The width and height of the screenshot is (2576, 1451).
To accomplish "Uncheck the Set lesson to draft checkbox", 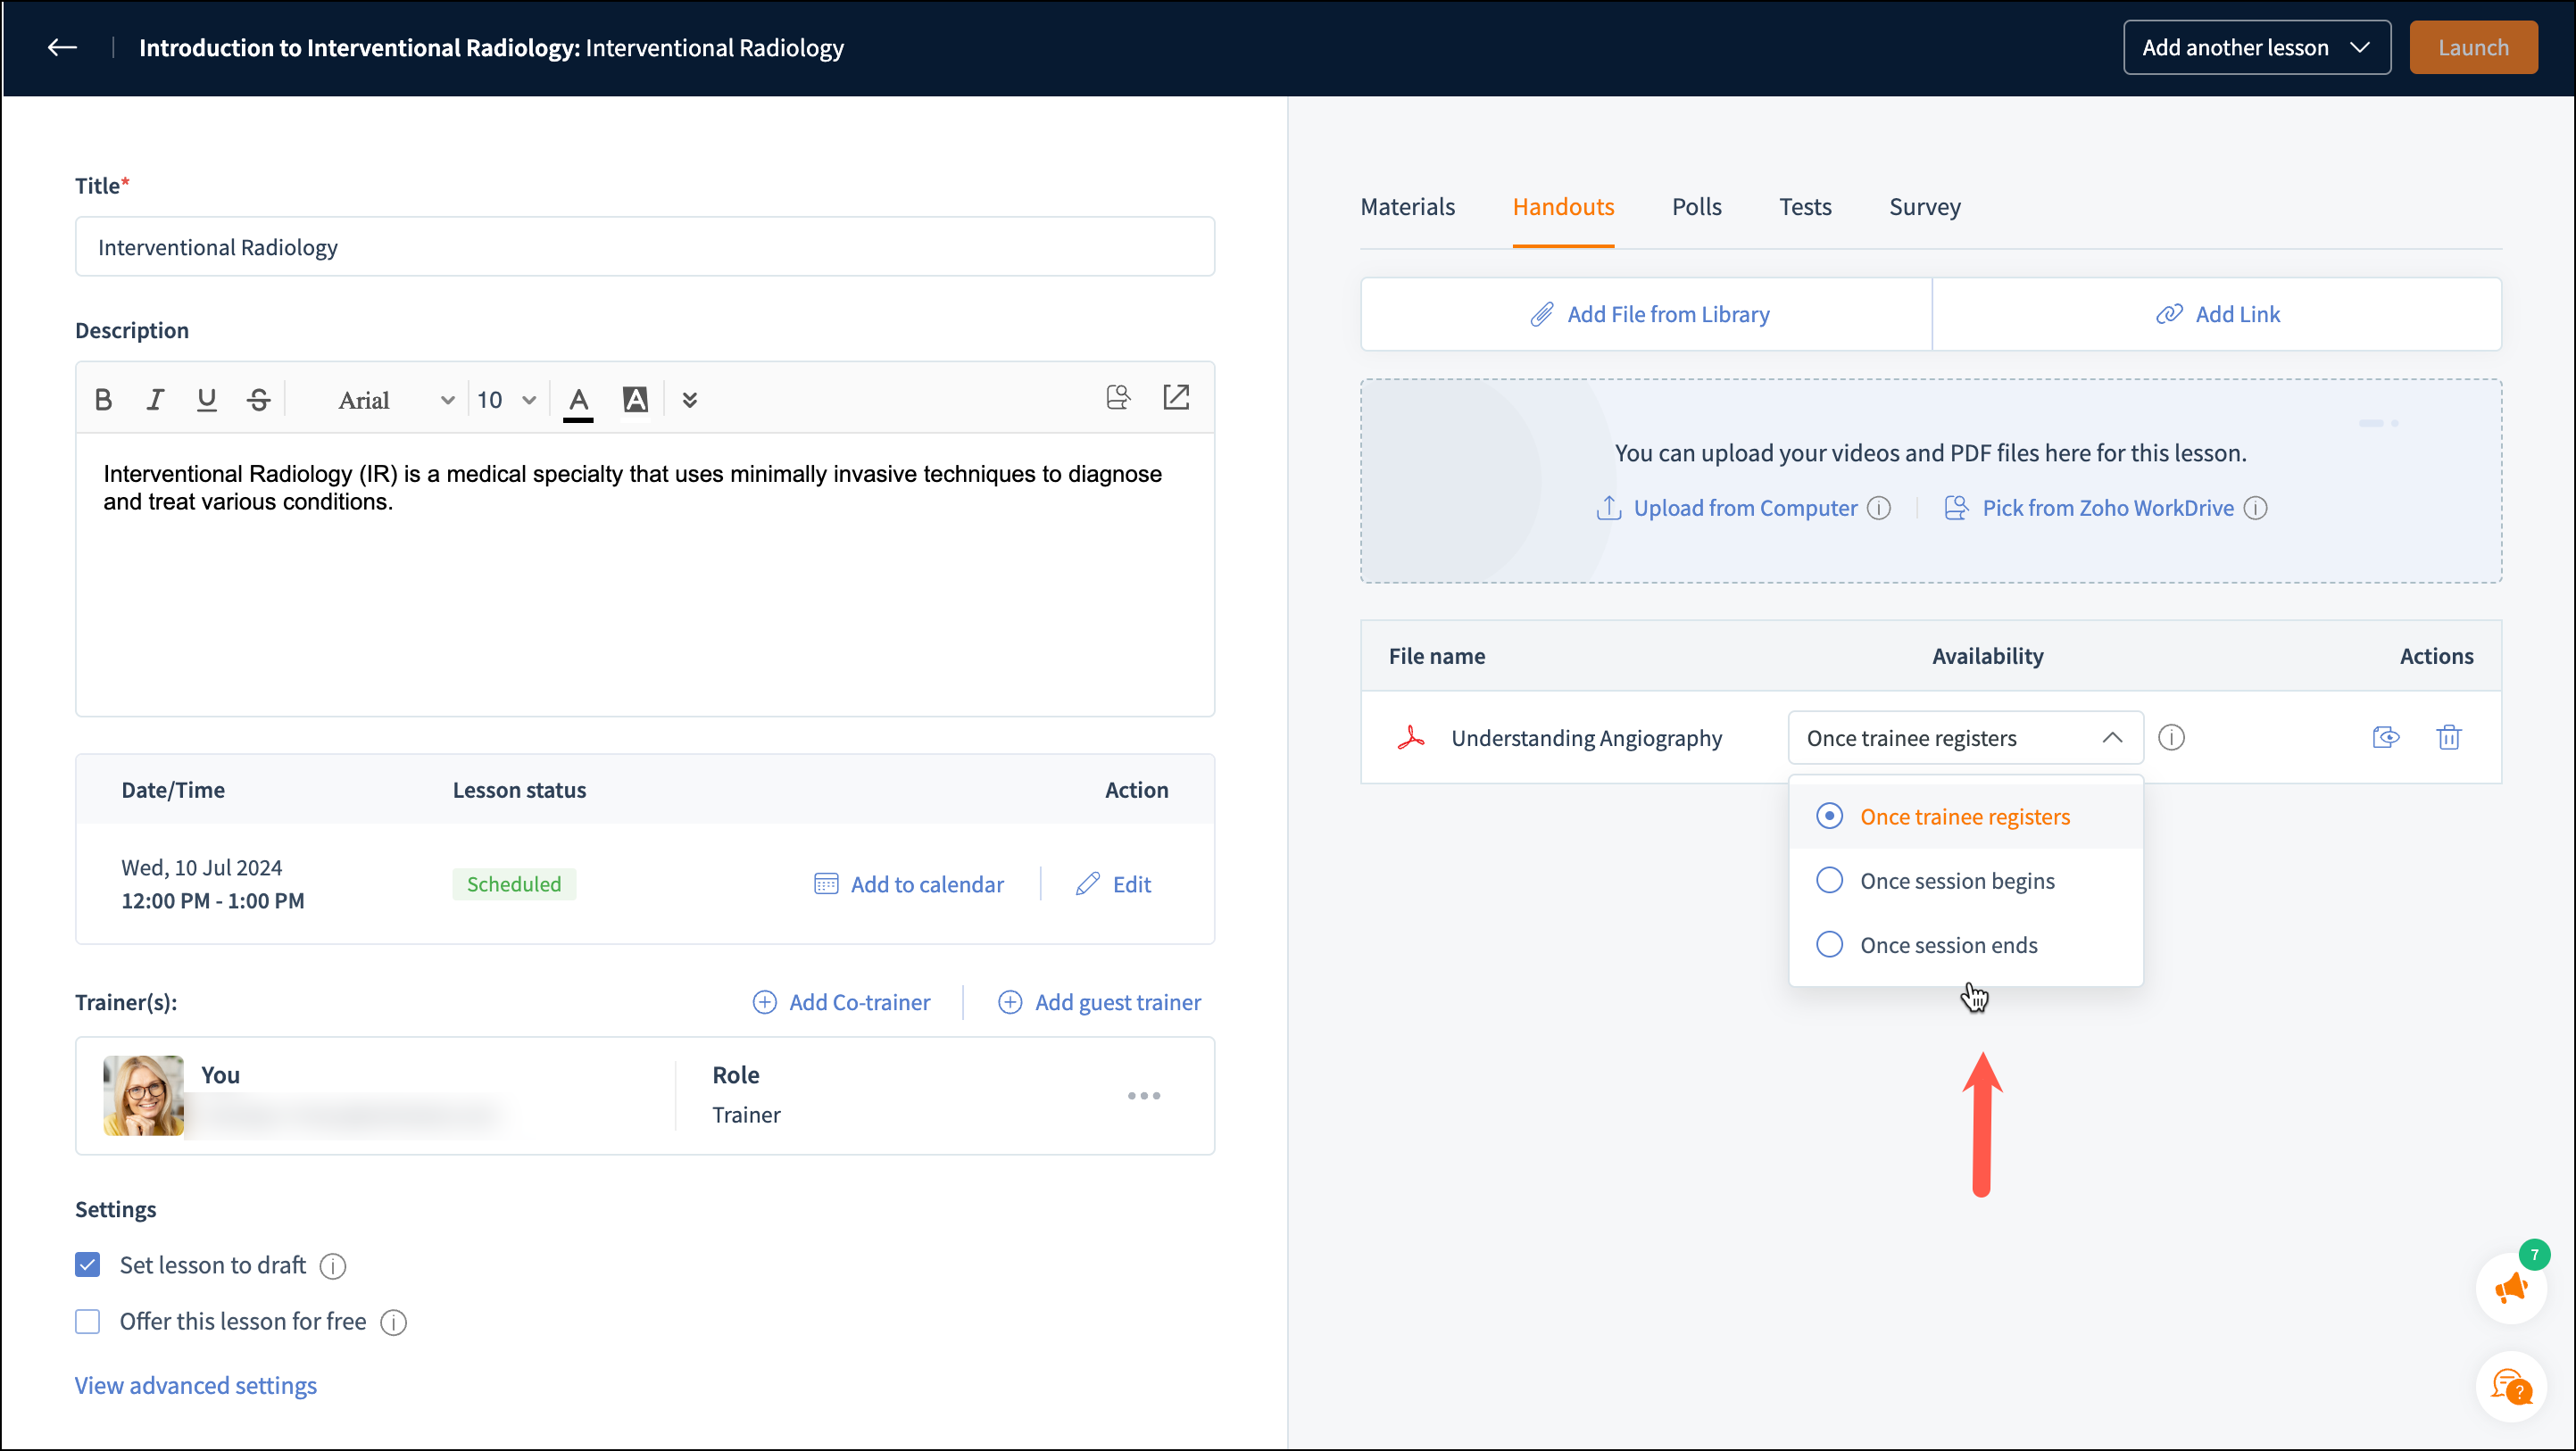I will pos(88,1265).
